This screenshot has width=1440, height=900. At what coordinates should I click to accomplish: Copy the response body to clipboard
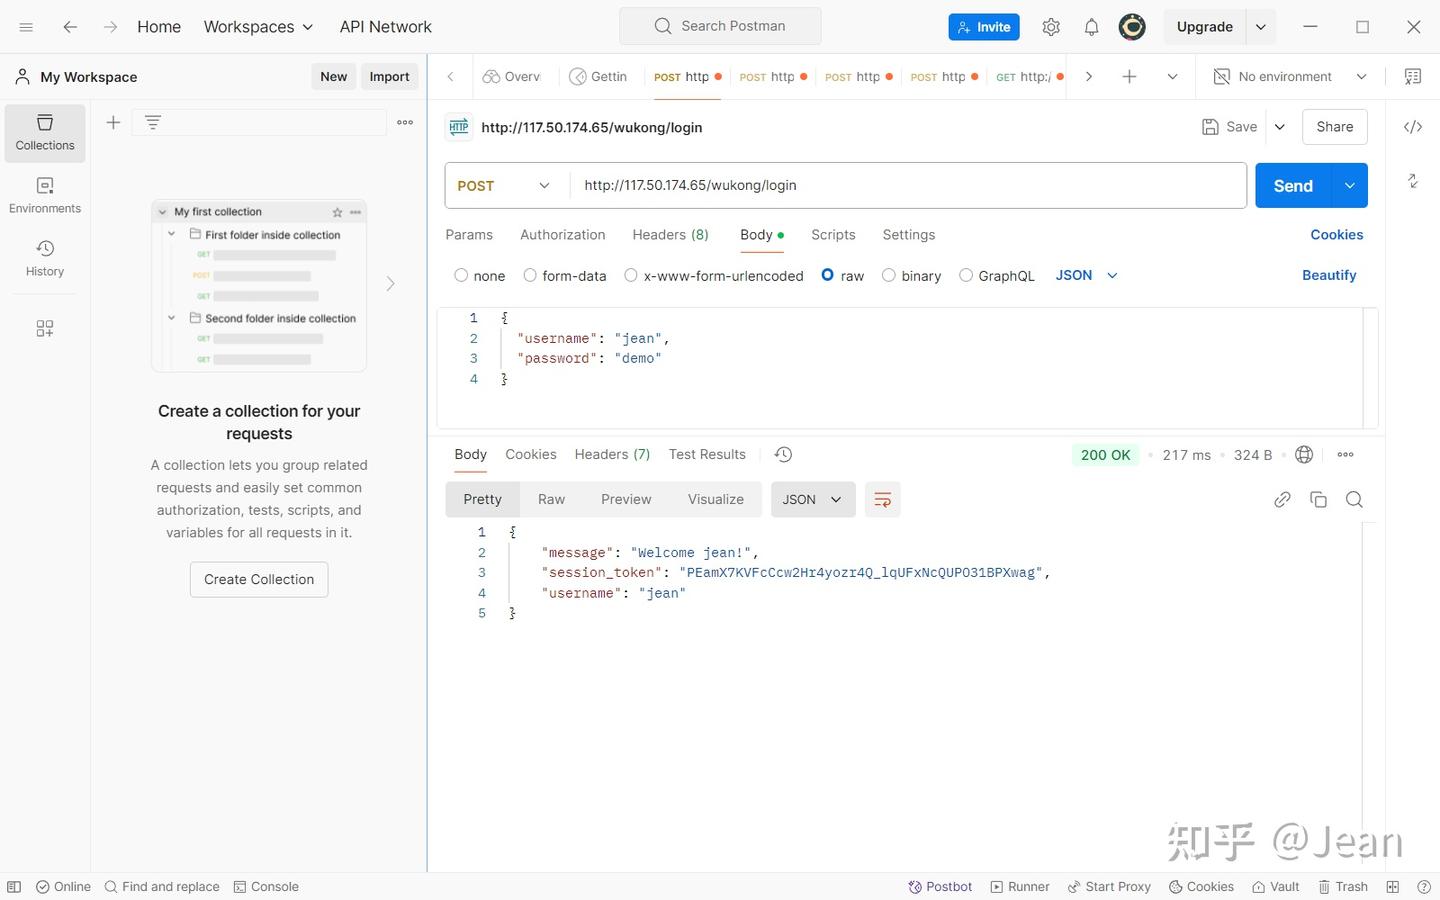coord(1318,500)
